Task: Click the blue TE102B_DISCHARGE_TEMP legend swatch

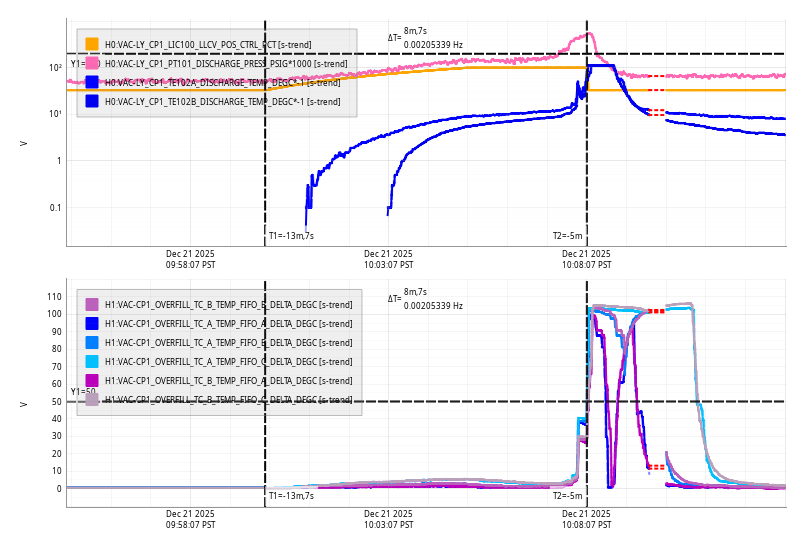Action: coord(92,101)
